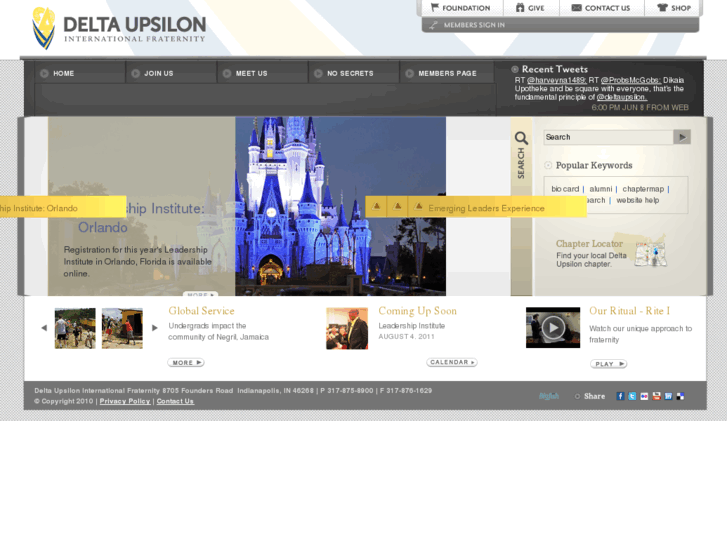Click the Chapter Locator map icon
The image size is (727, 545).
pyautogui.click(x=651, y=254)
